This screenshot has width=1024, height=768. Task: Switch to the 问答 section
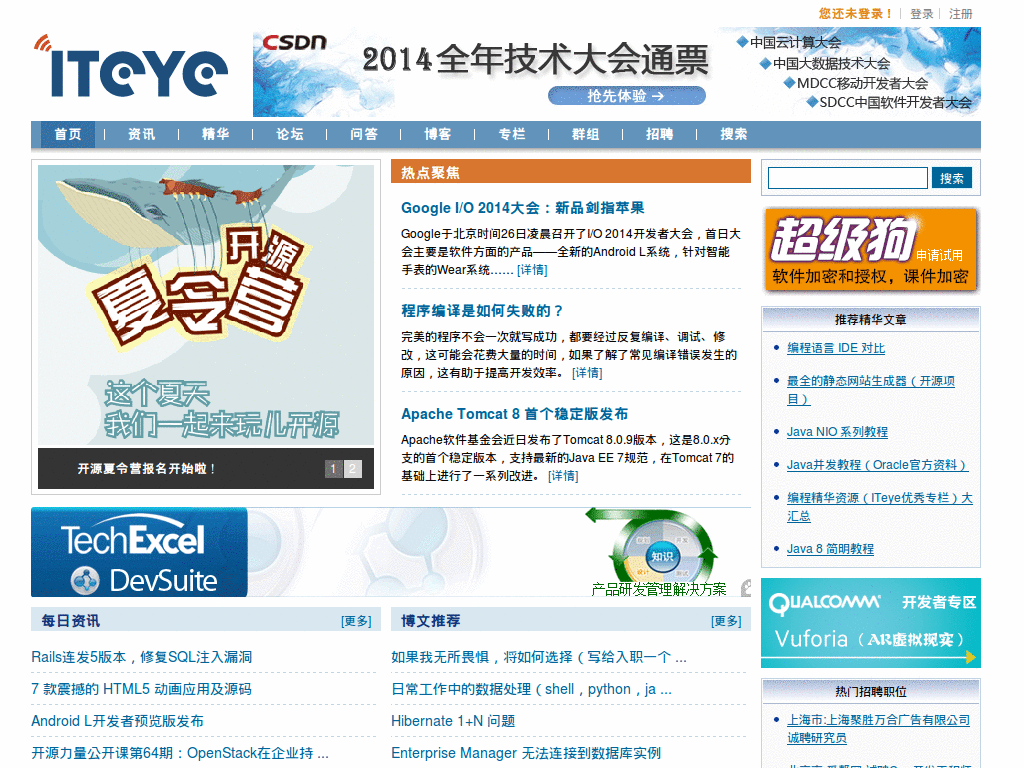tap(364, 134)
